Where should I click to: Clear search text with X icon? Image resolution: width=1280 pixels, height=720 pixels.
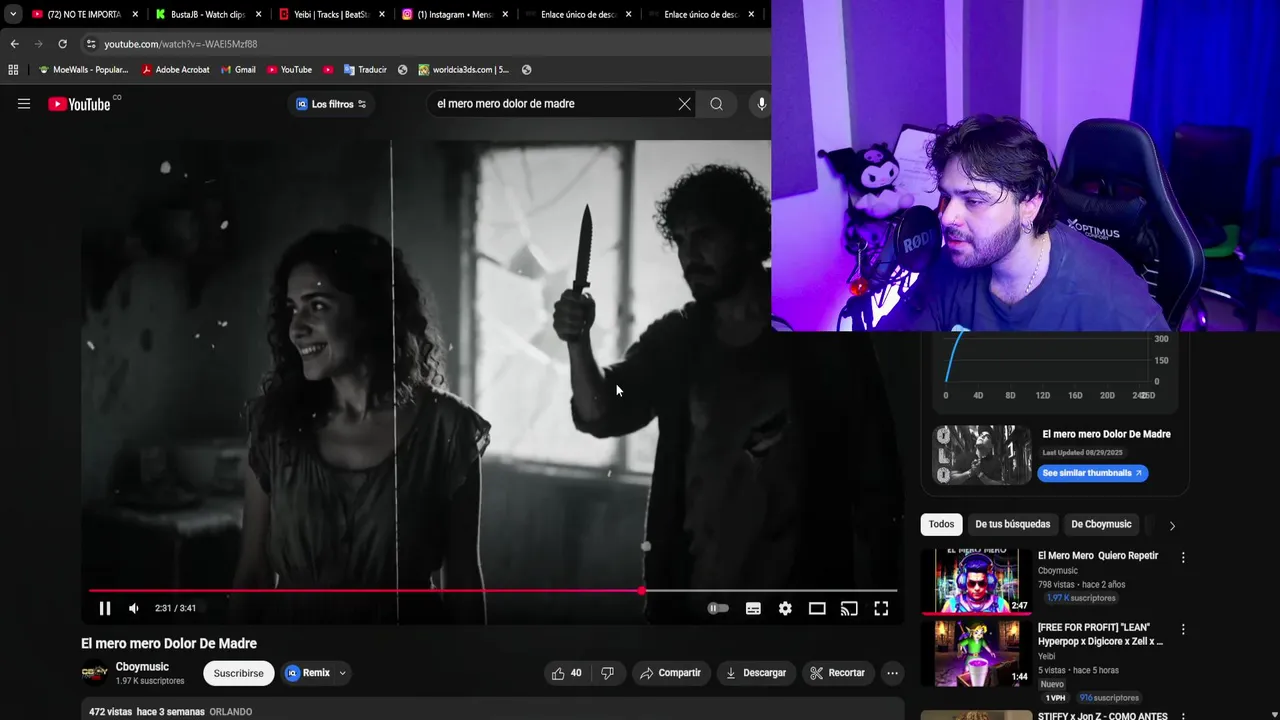tap(684, 104)
